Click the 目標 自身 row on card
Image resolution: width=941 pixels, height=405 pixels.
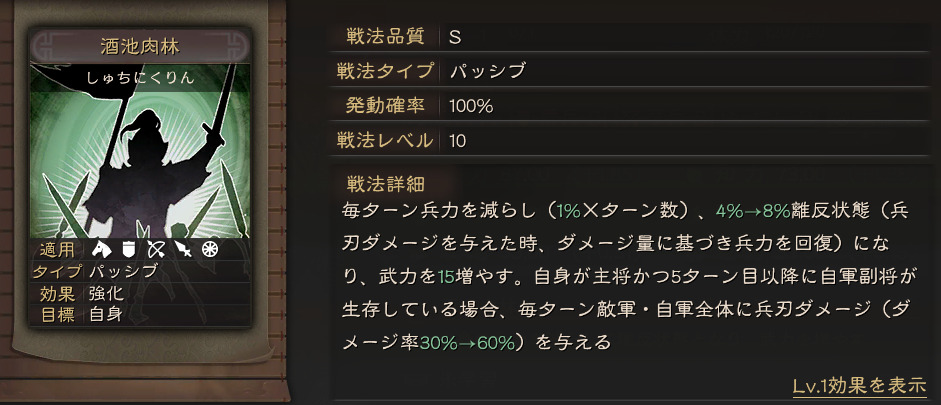pyautogui.click(x=140, y=313)
